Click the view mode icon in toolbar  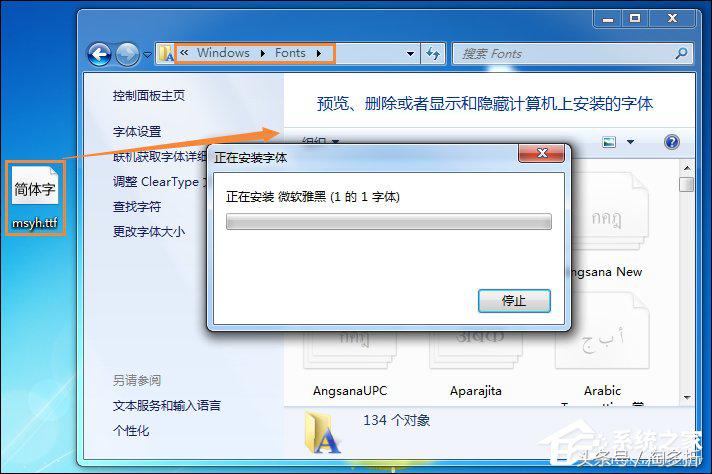point(609,142)
